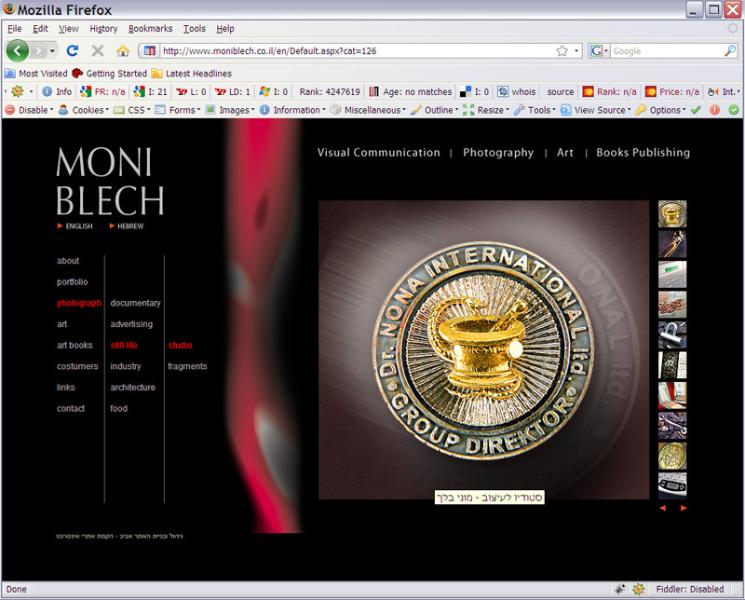
Task: Click the gear icon in status bar
Action: (639, 590)
